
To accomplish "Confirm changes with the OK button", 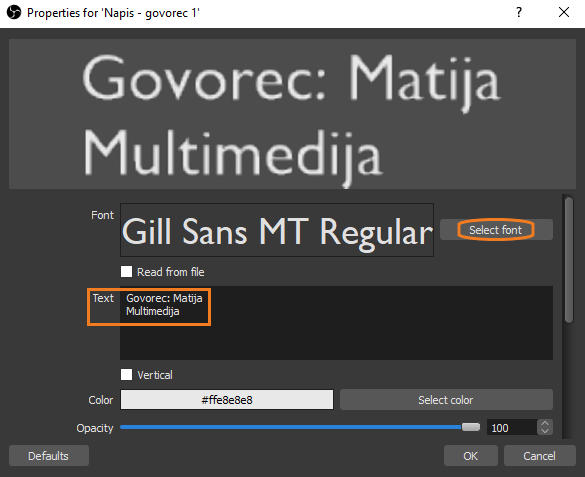I will point(470,455).
